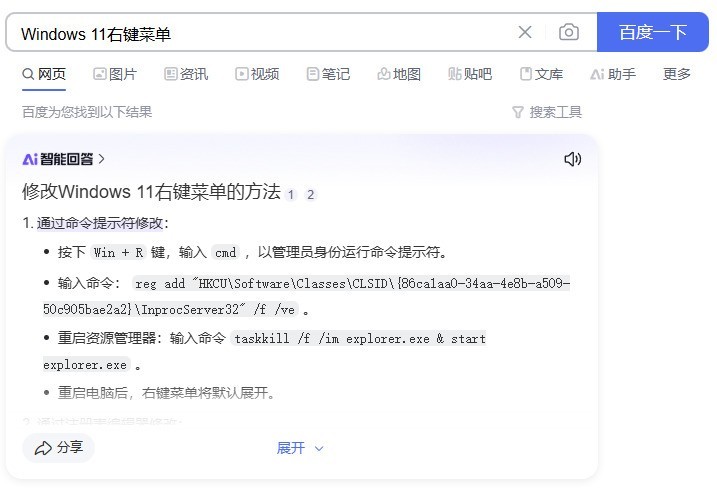The image size is (717, 490).
Task: Share the AI answer via 分享
Action: coord(59,447)
